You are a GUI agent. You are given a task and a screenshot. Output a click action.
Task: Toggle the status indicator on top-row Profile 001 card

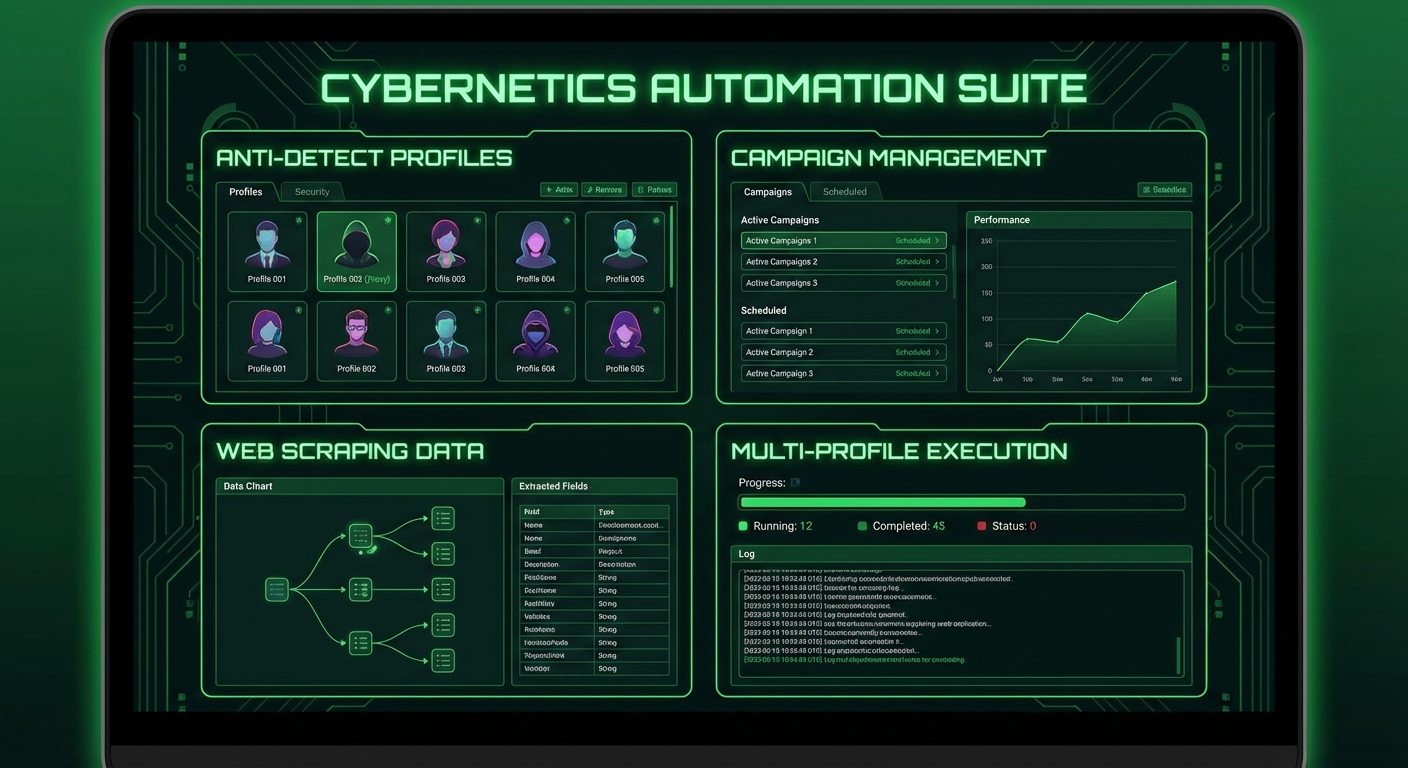coord(298,221)
